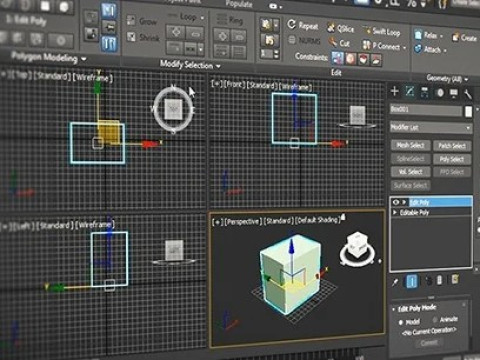Click the Swift Loop tool

pyautogui.click(x=382, y=32)
